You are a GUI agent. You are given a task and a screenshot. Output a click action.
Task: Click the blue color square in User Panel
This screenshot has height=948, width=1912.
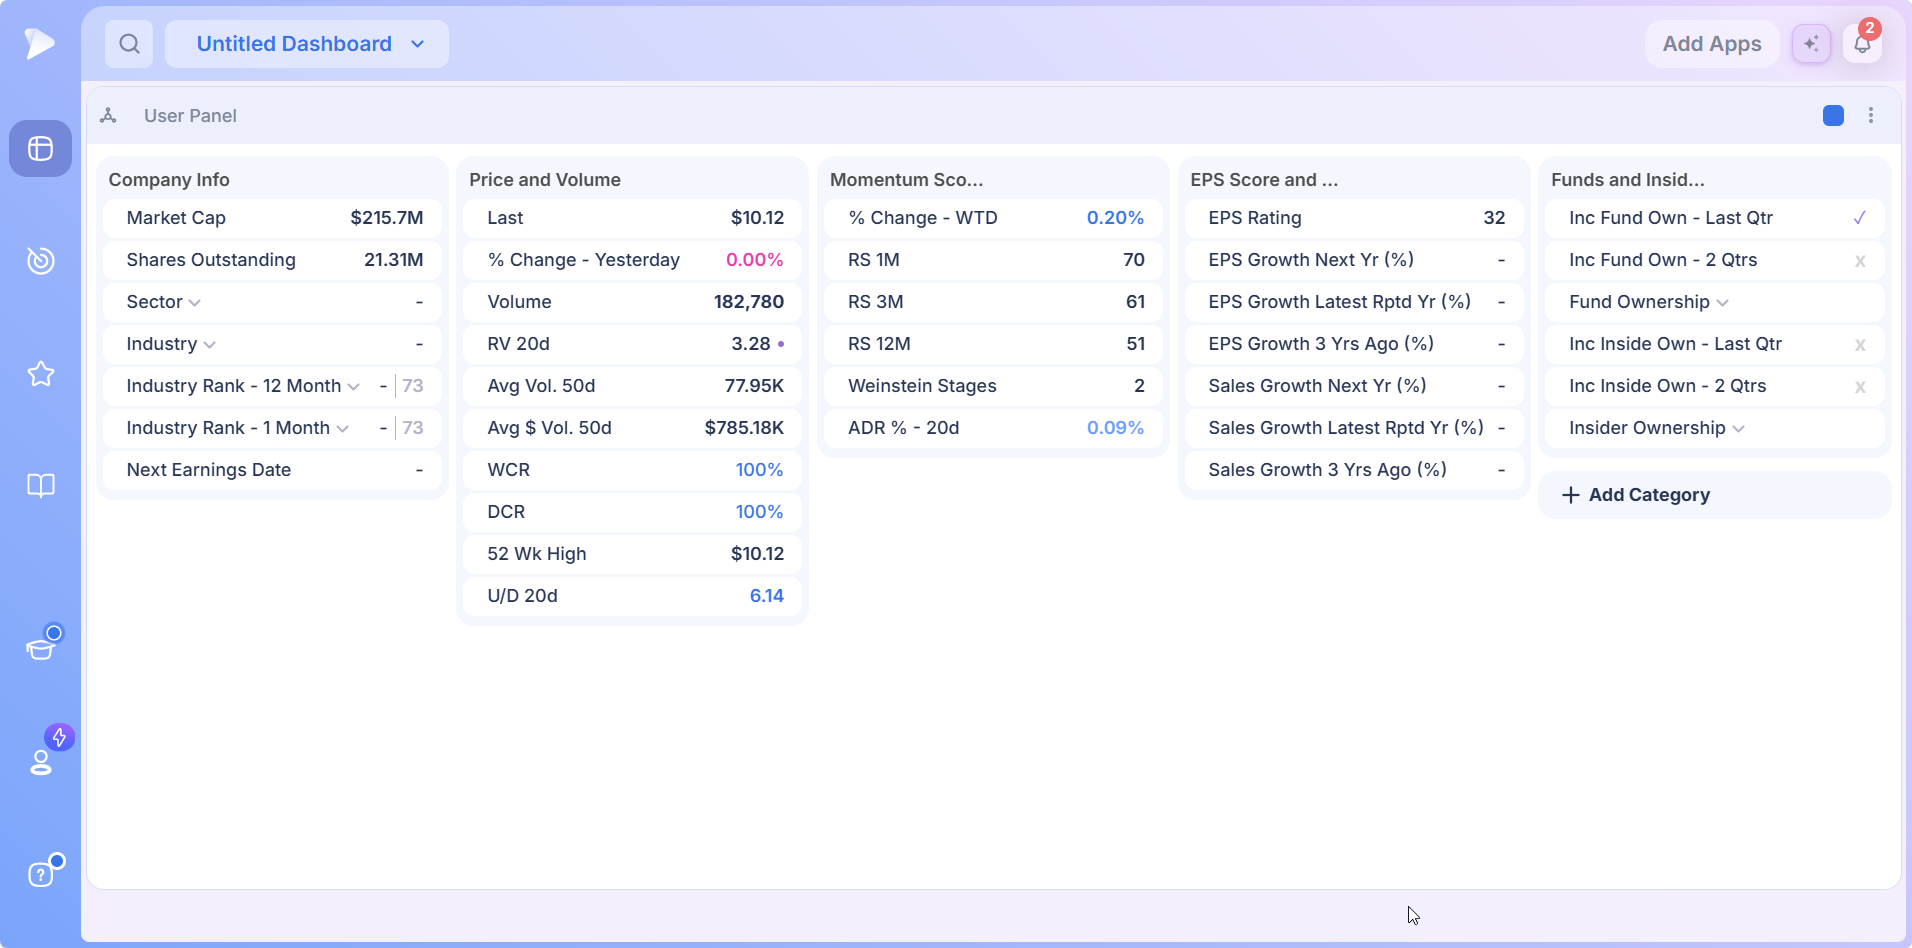click(x=1833, y=116)
